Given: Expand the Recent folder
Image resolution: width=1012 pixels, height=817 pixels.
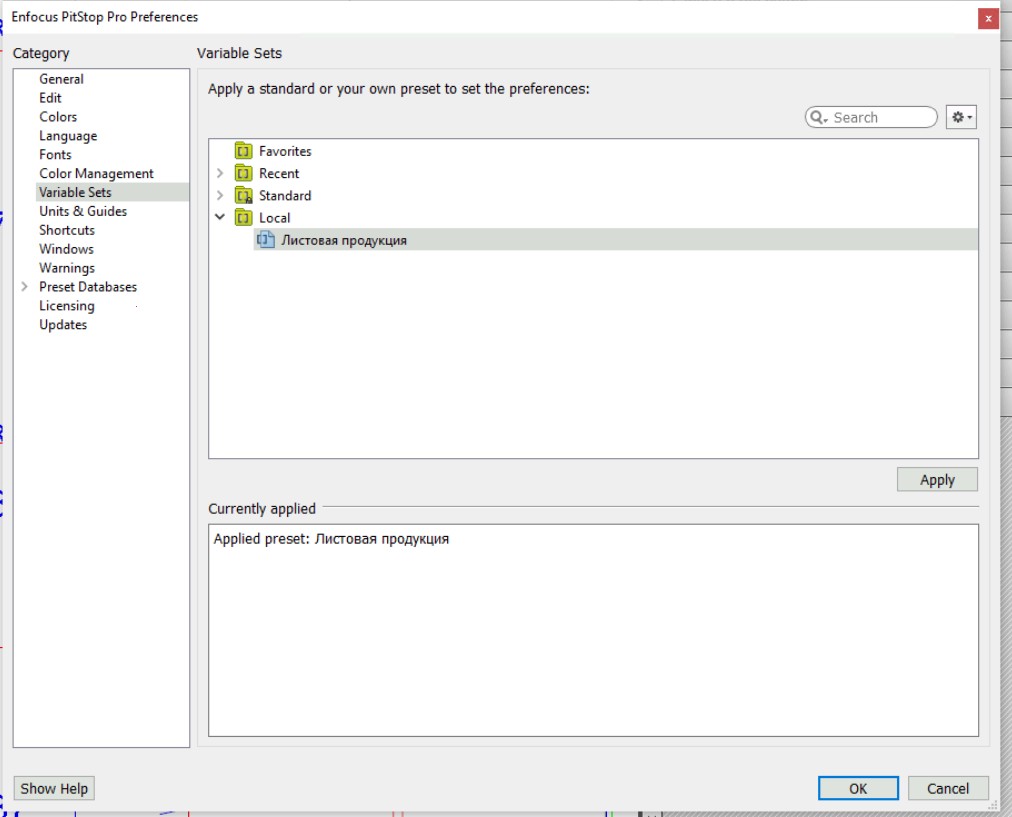Looking at the screenshot, I should pyautogui.click(x=219, y=173).
